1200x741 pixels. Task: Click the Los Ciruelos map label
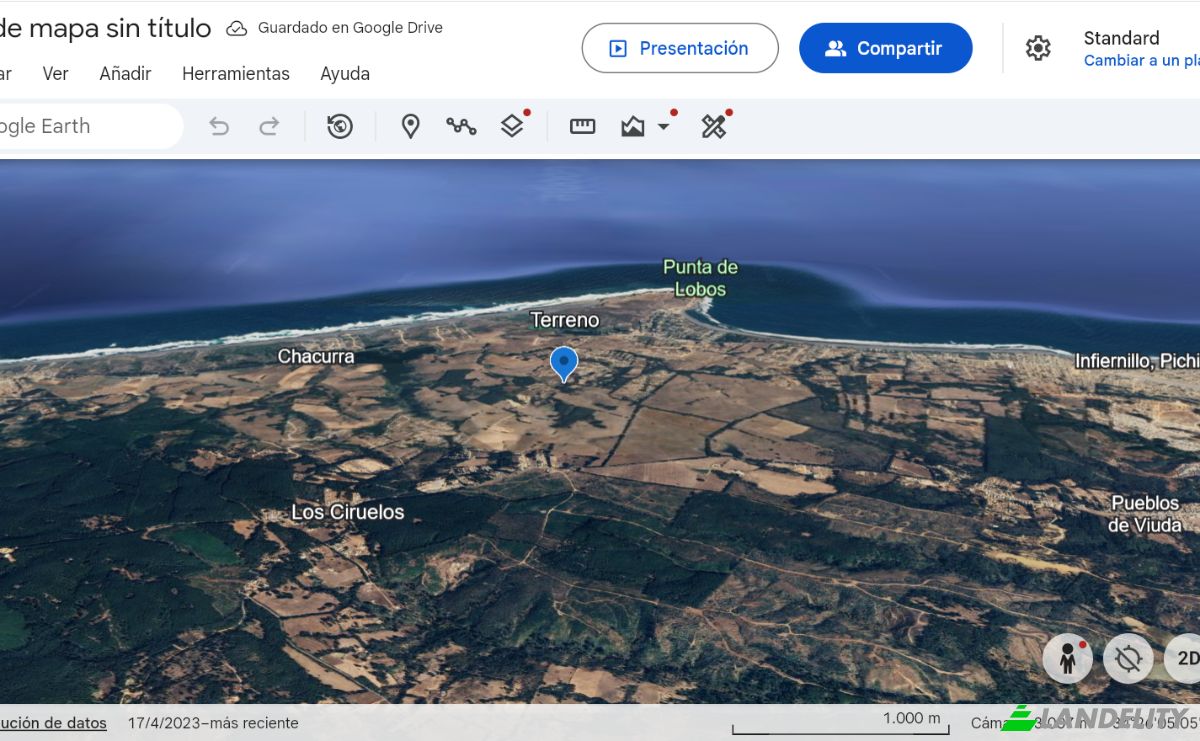point(348,512)
